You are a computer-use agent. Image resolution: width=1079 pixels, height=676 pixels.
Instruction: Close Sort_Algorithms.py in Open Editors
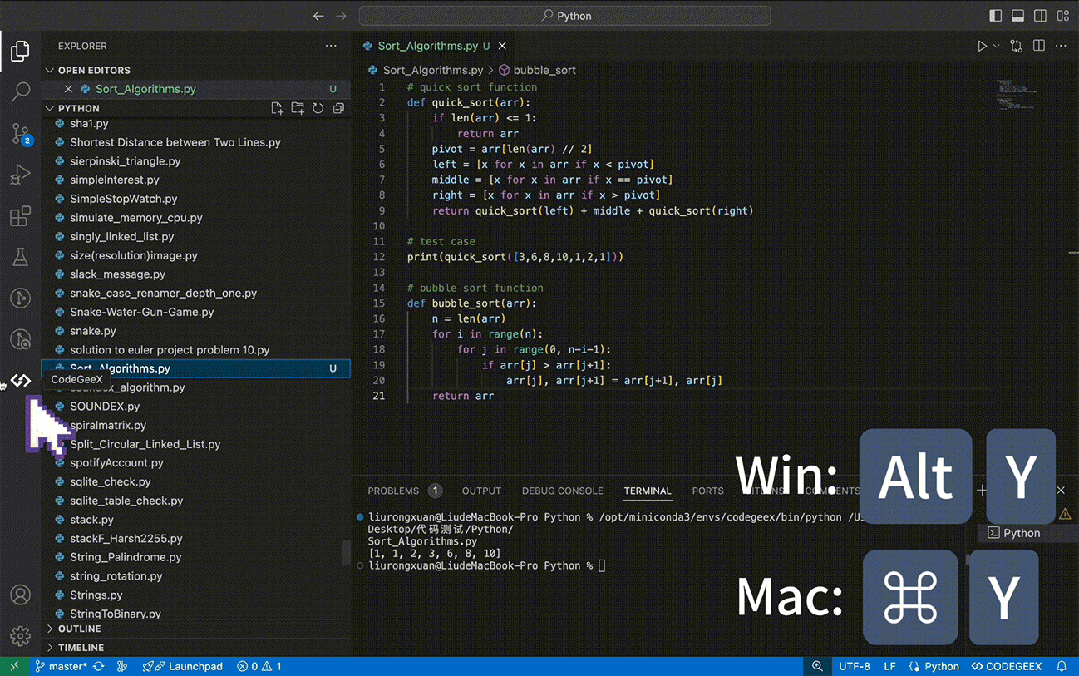(x=68, y=89)
